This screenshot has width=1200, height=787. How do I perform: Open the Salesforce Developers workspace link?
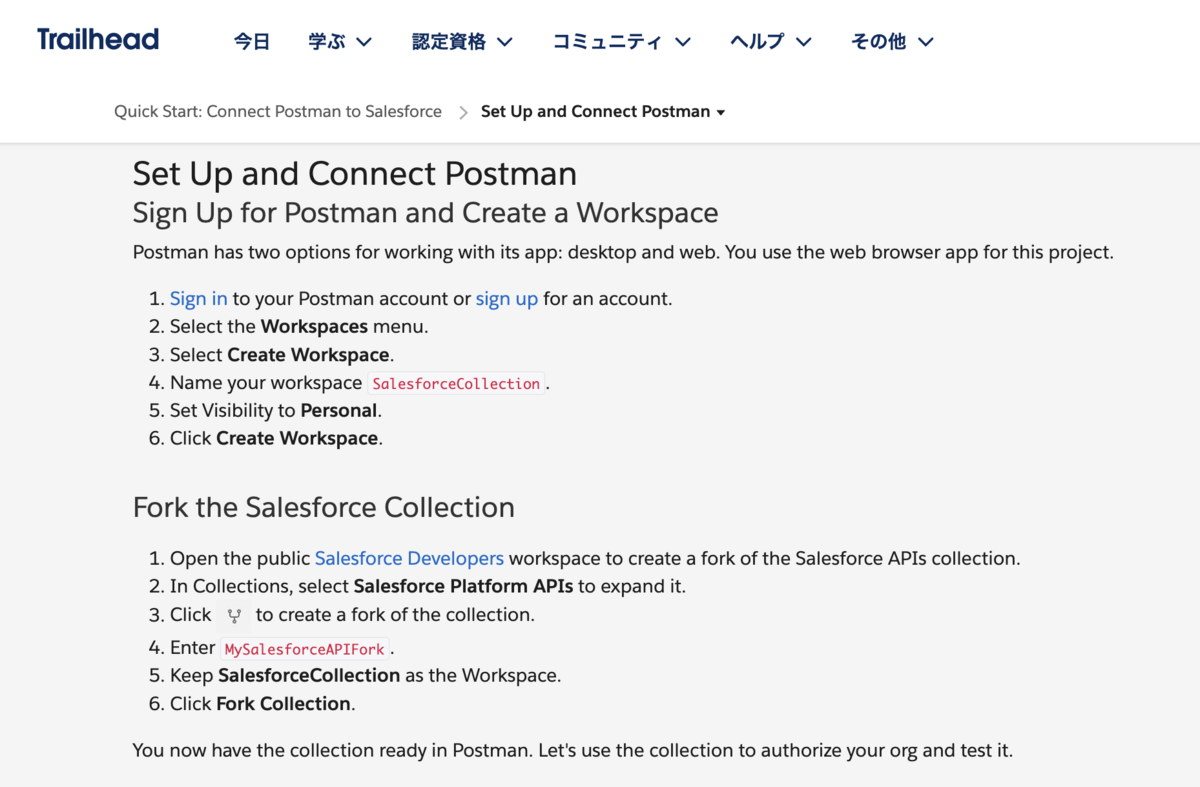[x=409, y=559]
